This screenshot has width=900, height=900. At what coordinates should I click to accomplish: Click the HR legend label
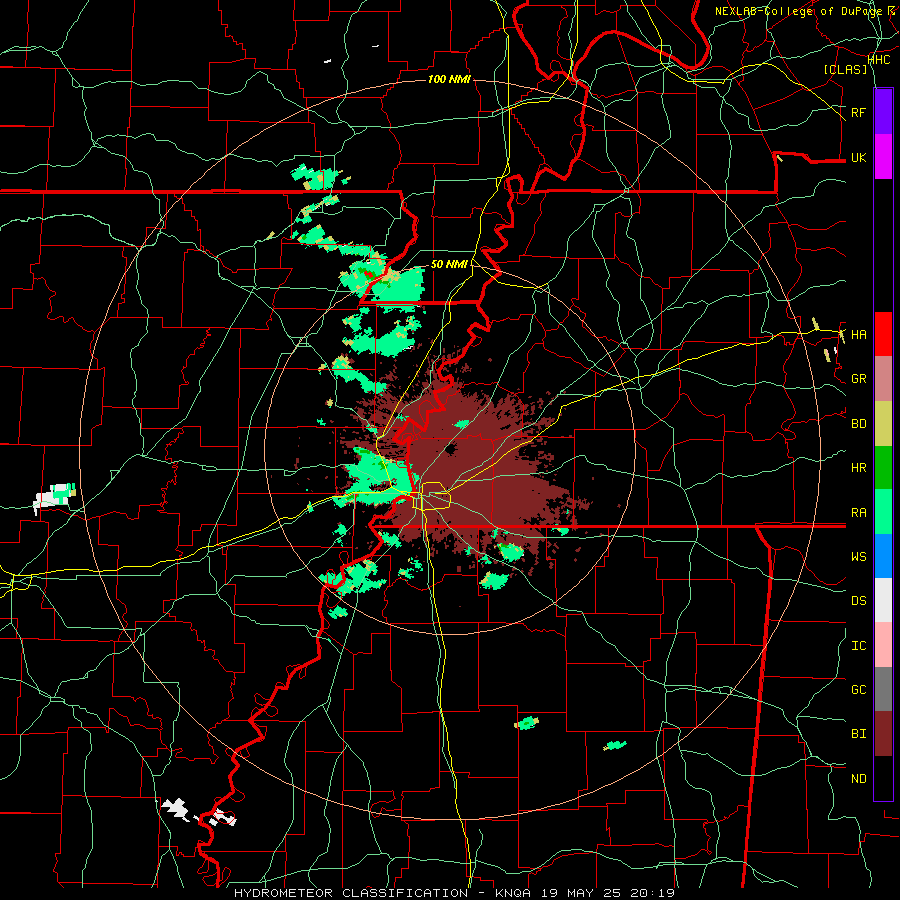(x=858, y=468)
